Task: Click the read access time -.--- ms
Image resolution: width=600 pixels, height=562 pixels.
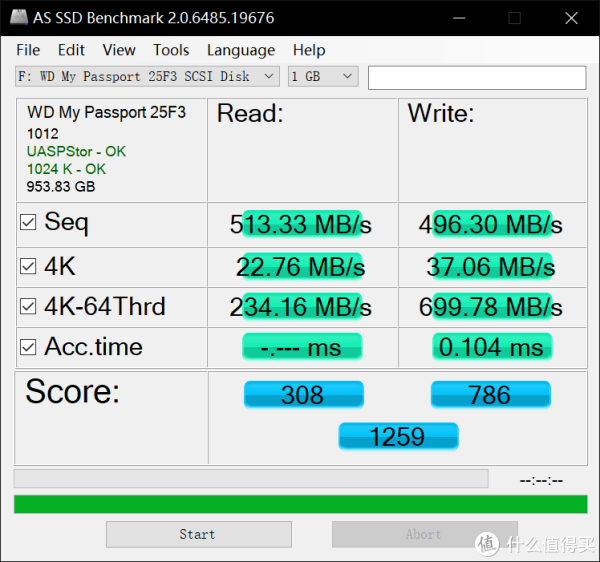Action: coord(302,347)
